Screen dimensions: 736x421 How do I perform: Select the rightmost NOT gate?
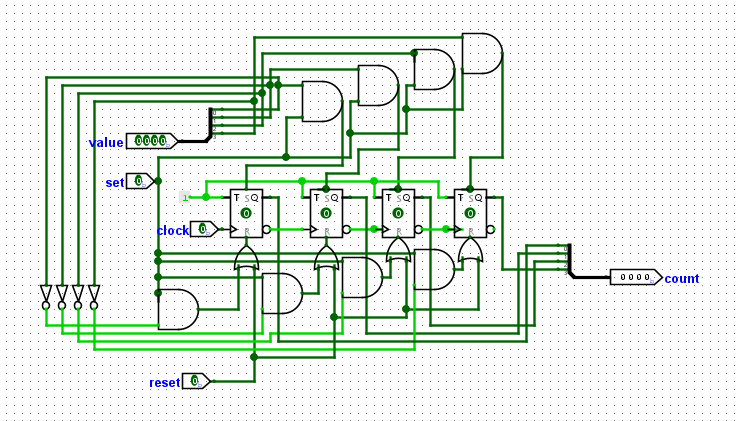pyautogui.click(x=94, y=297)
